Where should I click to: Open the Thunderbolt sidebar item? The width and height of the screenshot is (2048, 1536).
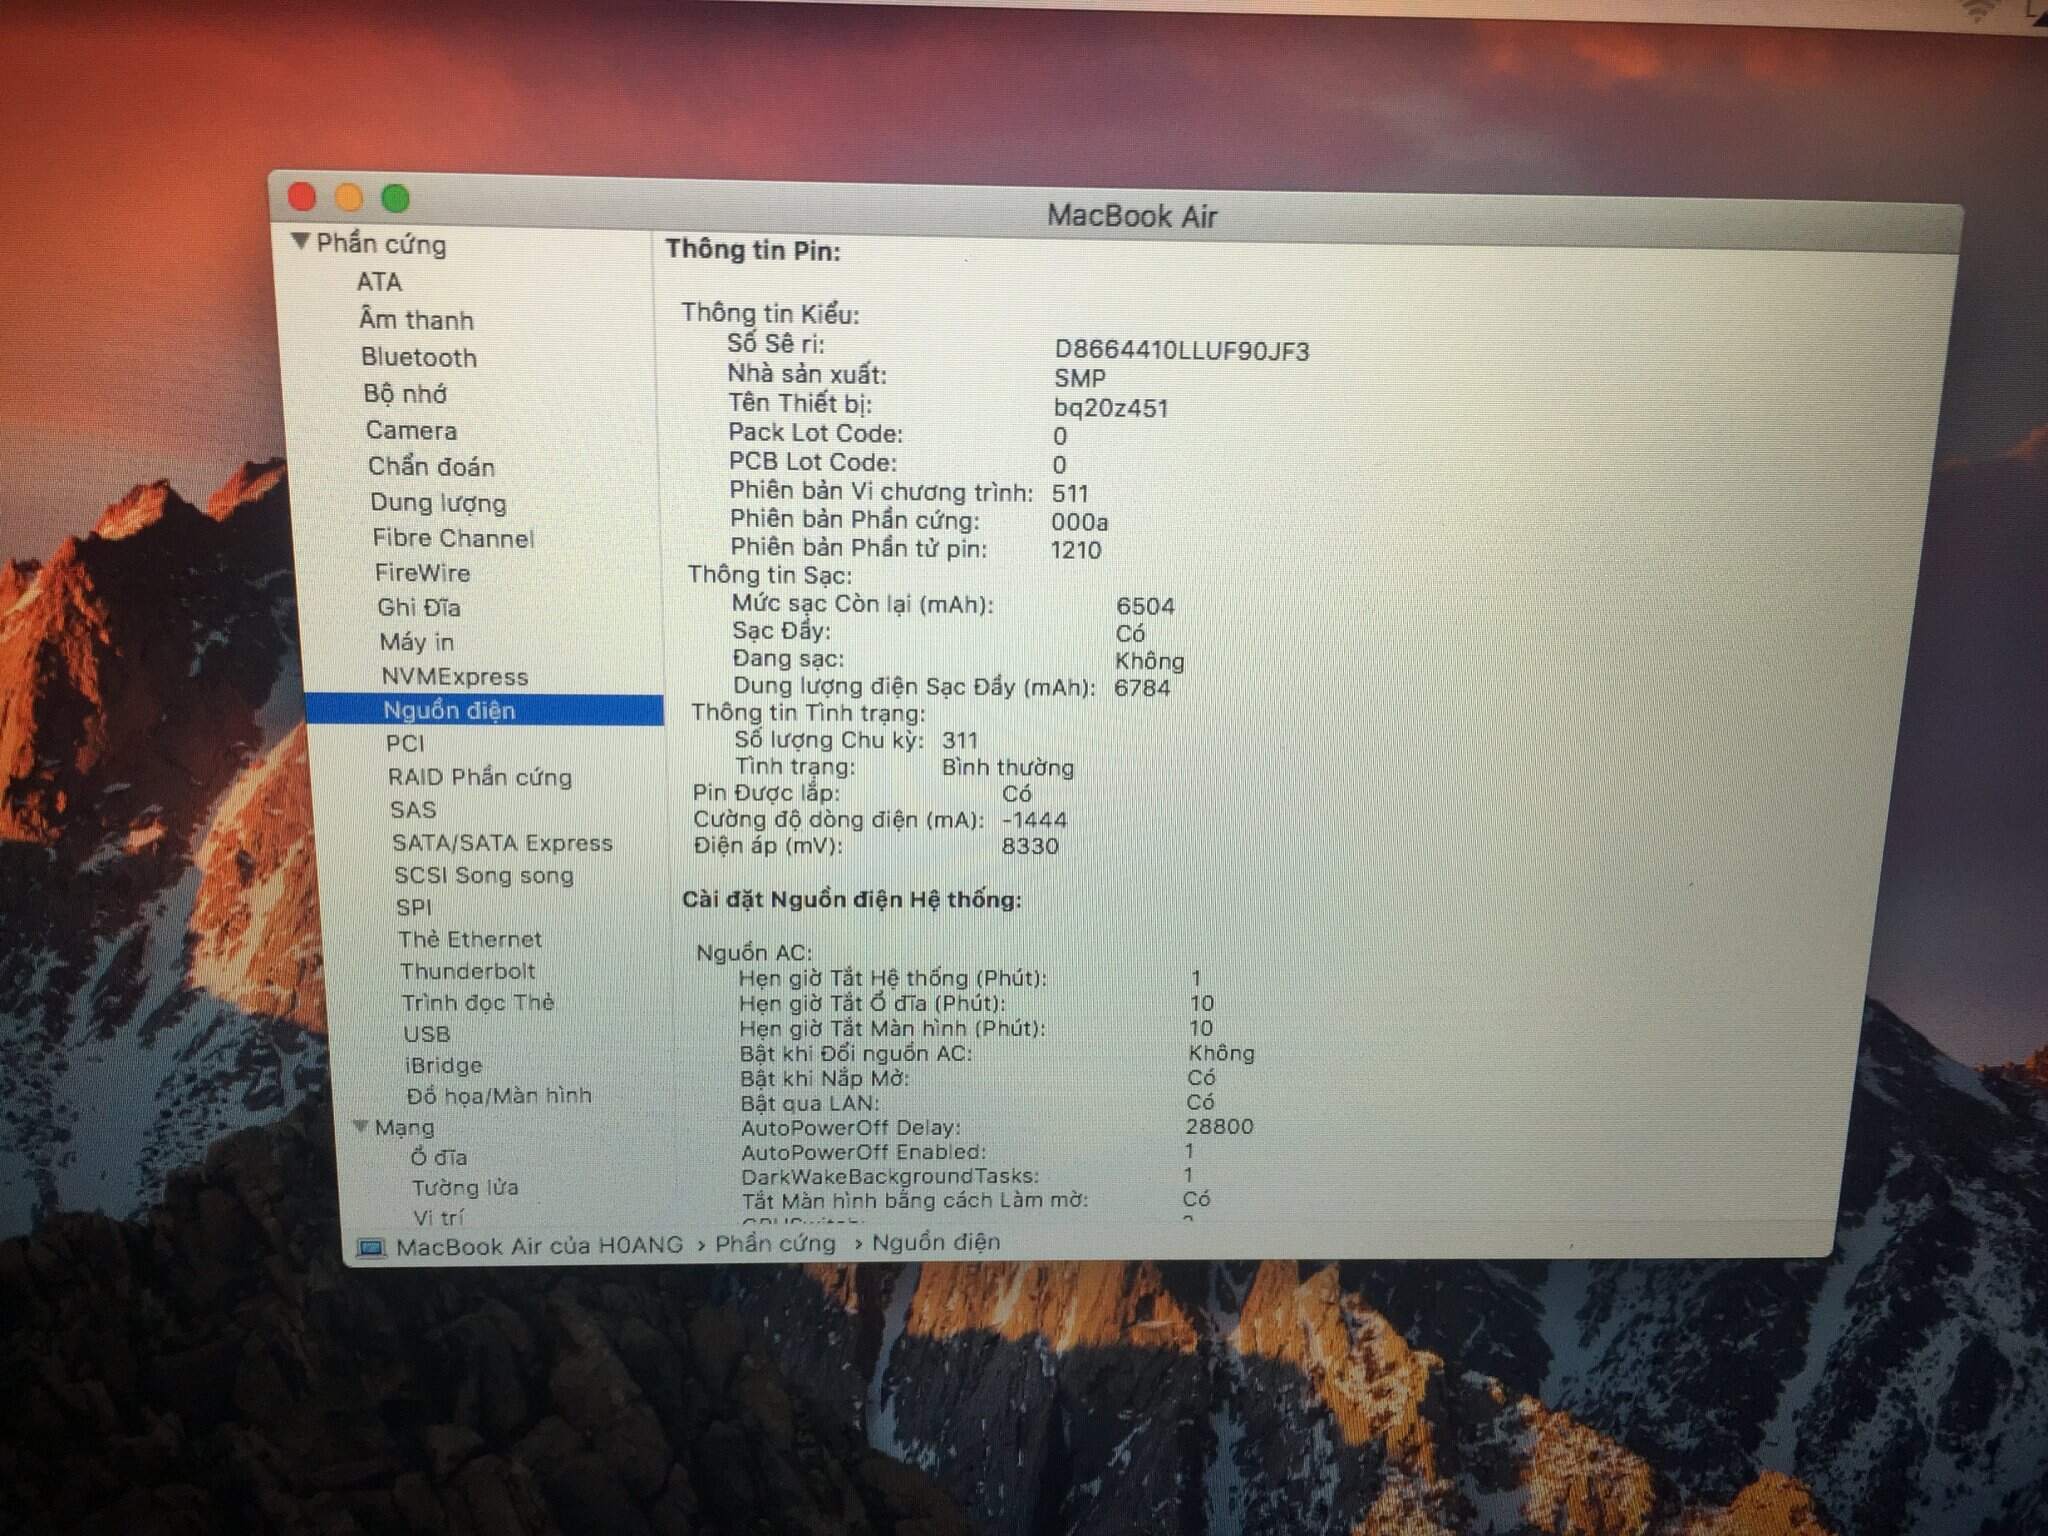(x=467, y=971)
